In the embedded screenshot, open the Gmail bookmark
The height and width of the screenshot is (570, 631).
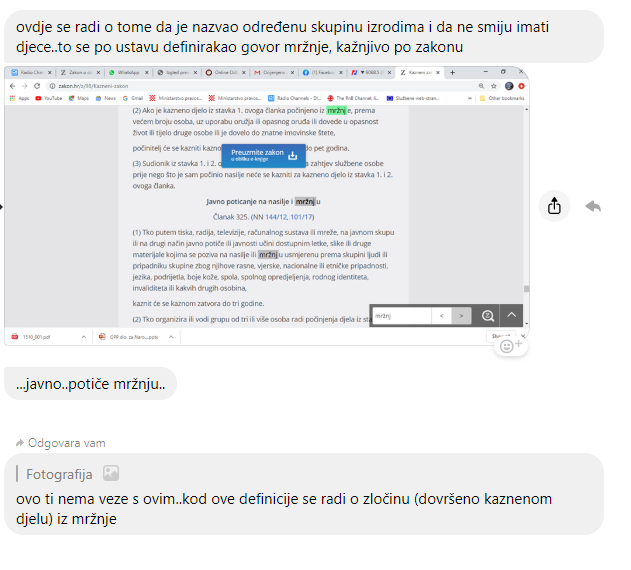tap(133, 98)
